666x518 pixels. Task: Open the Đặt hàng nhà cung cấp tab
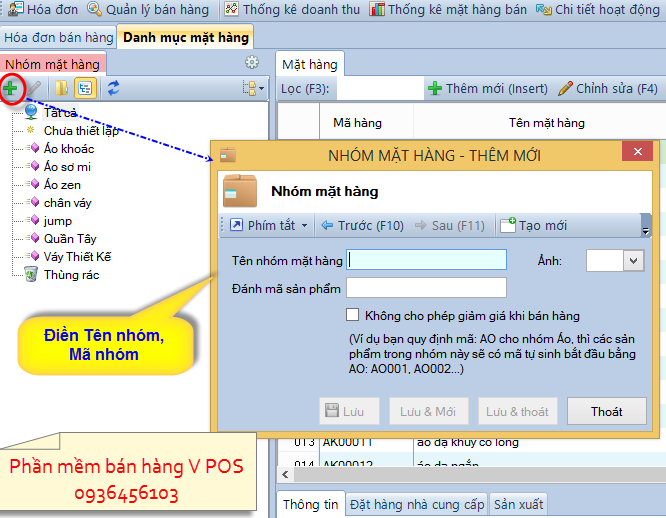click(x=417, y=504)
